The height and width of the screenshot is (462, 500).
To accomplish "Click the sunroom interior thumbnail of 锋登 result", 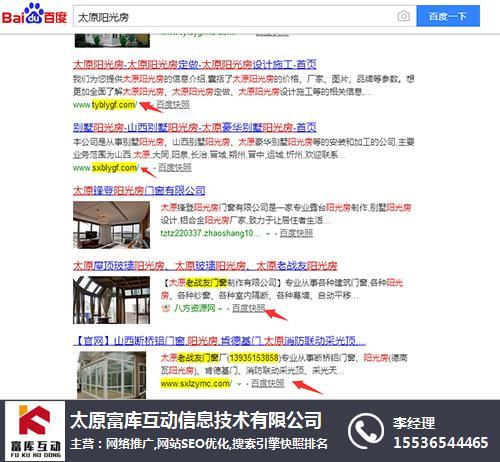I will tap(111, 225).
